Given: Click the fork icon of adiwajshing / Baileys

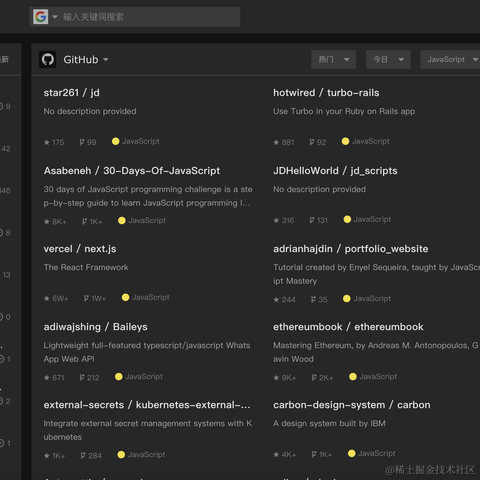Looking at the screenshot, I should click(x=82, y=378).
